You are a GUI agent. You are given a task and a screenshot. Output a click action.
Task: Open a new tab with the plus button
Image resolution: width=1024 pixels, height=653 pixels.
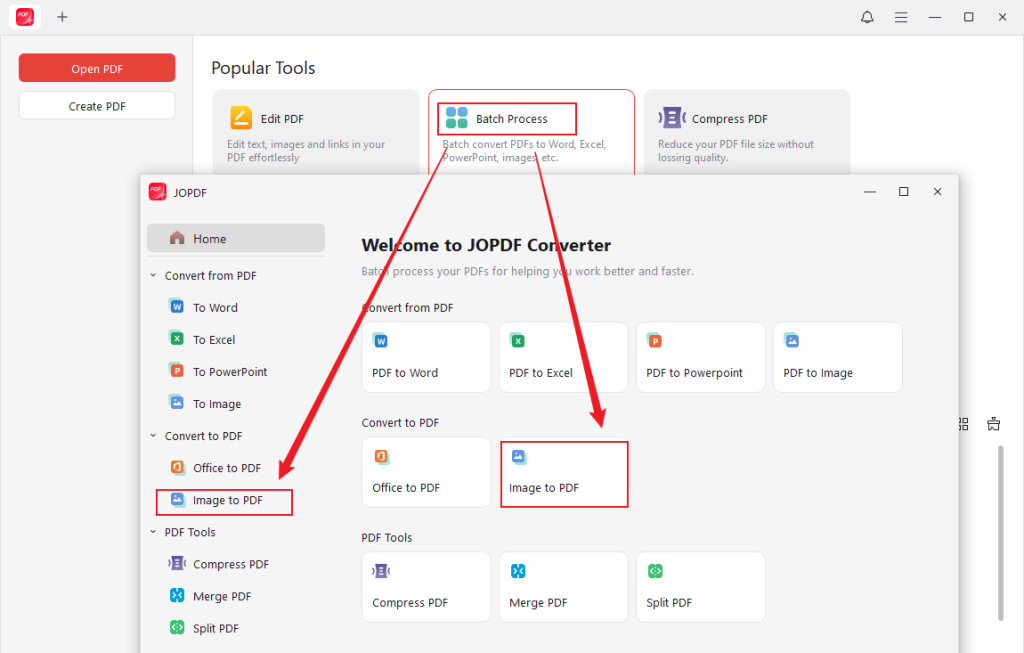[62, 16]
